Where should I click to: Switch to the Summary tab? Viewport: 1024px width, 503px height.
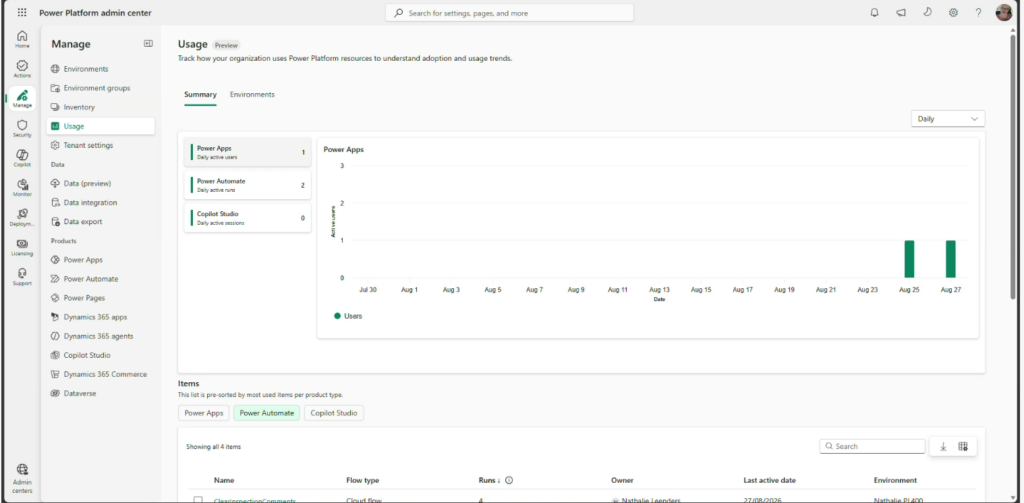coord(200,95)
